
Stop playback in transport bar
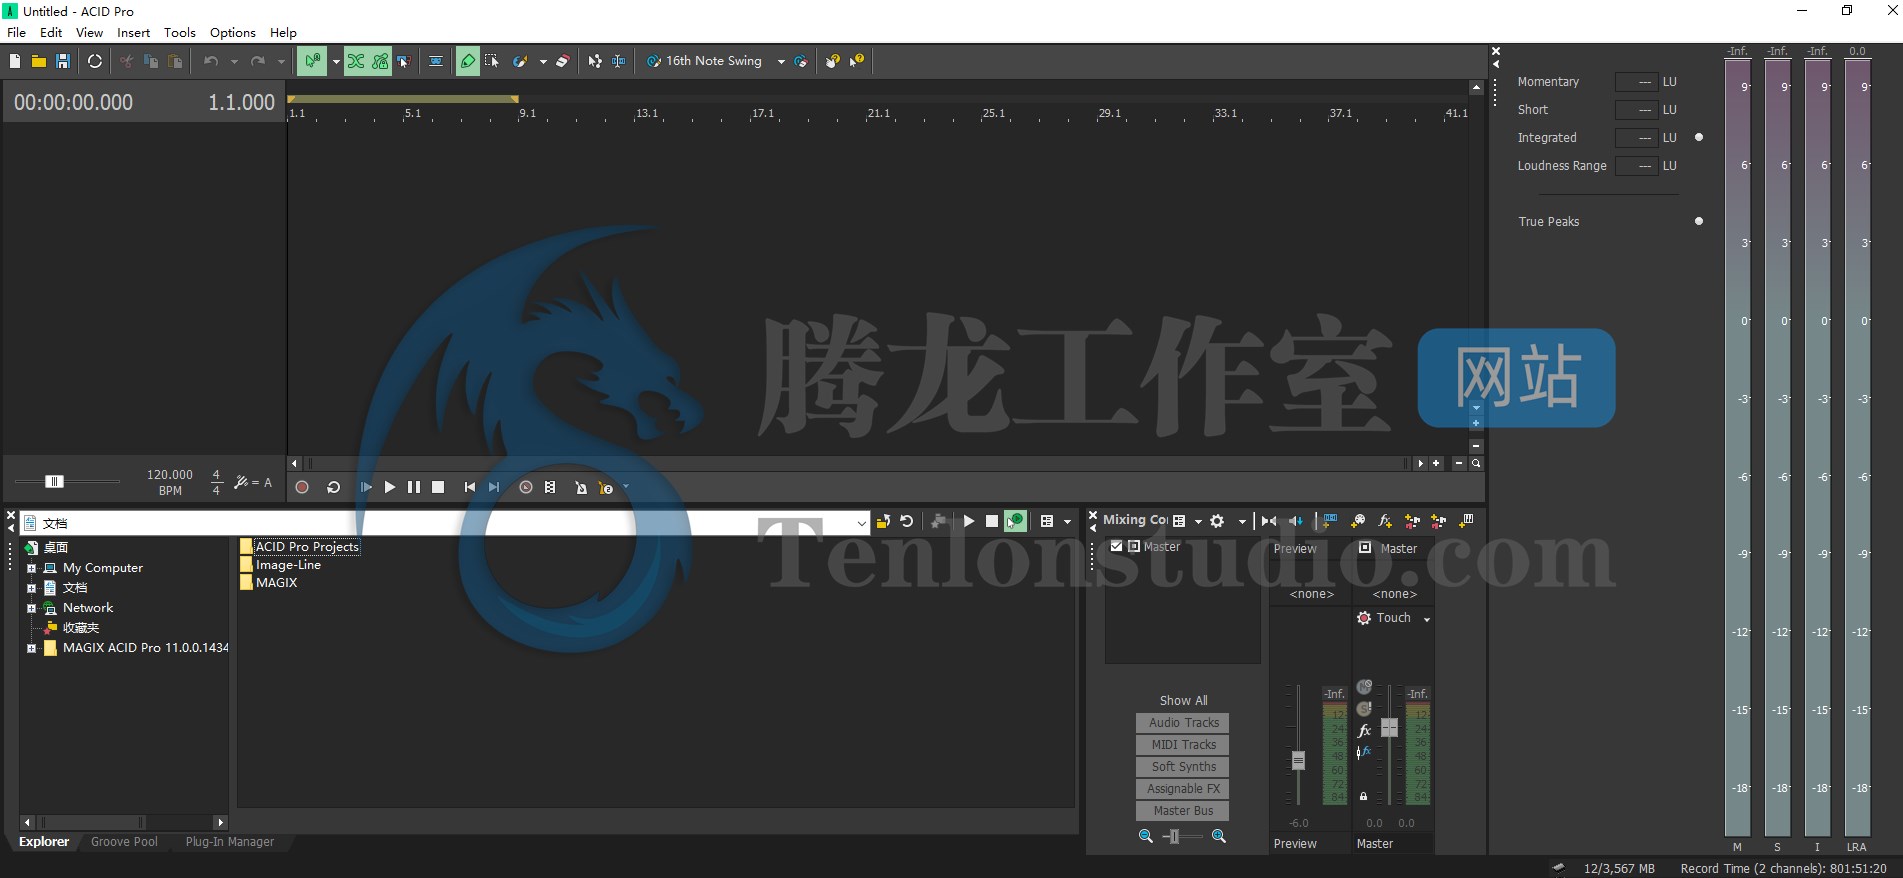[438, 487]
